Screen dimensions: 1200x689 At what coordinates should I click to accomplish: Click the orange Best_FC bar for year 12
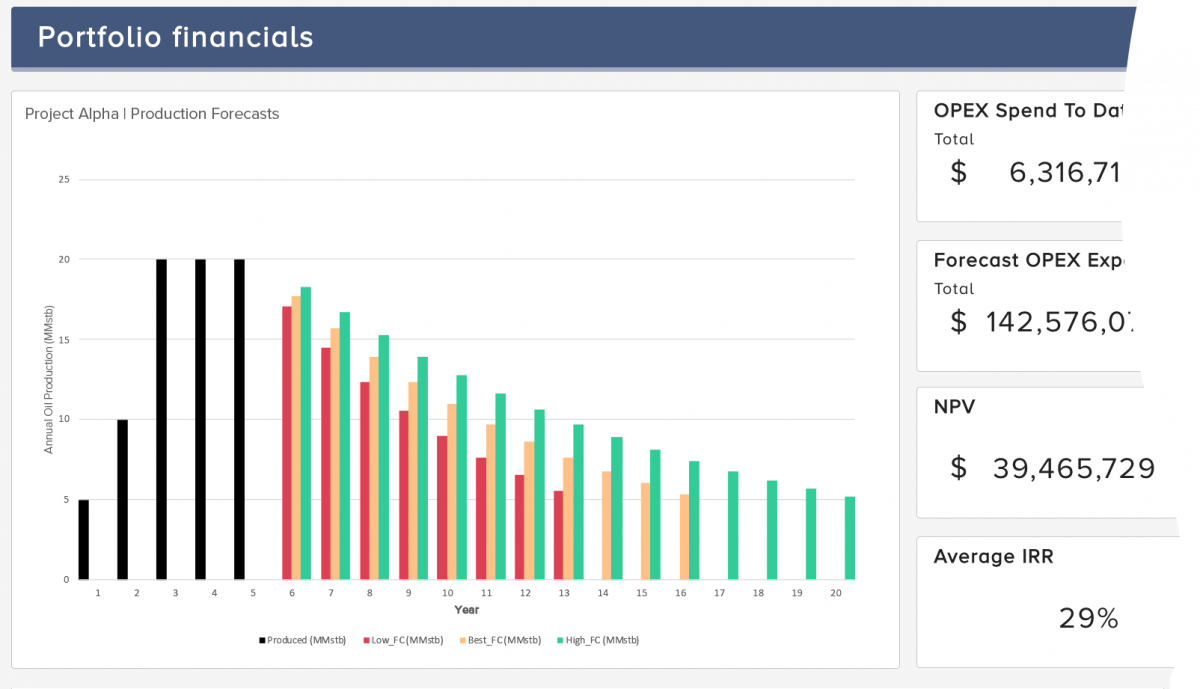point(529,511)
